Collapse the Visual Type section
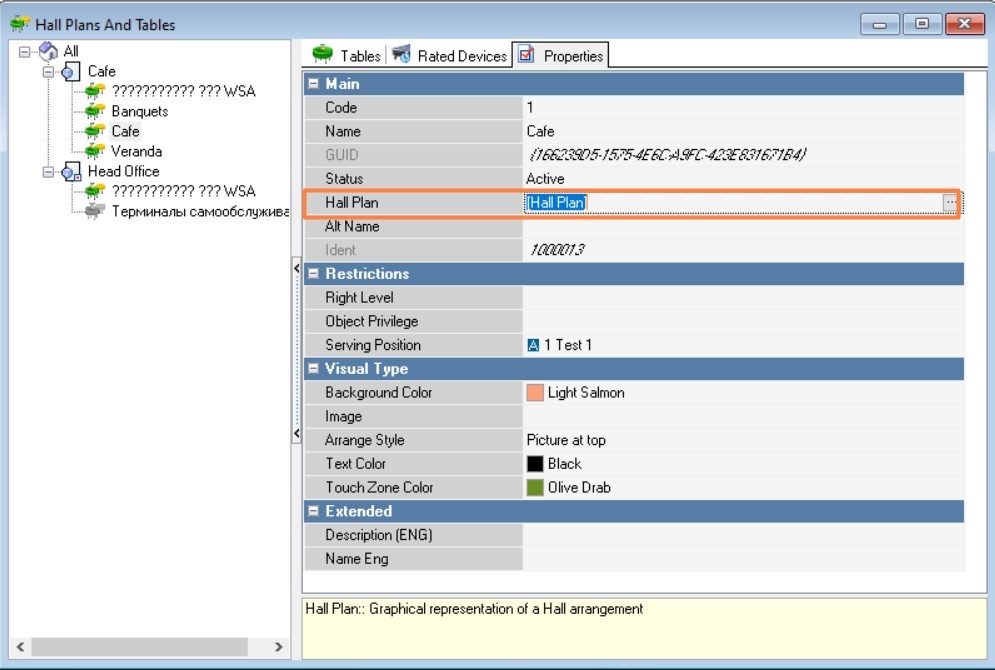995x670 pixels. pos(313,369)
